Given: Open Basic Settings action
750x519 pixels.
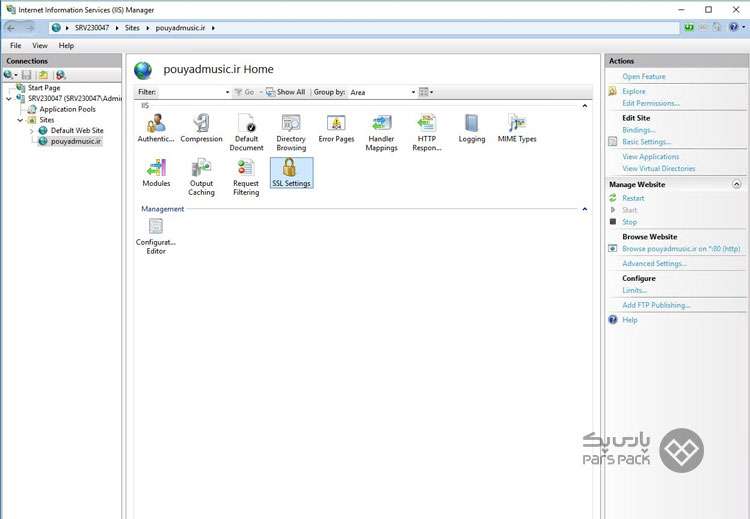Looking at the screenshot, I should (646, 142).
